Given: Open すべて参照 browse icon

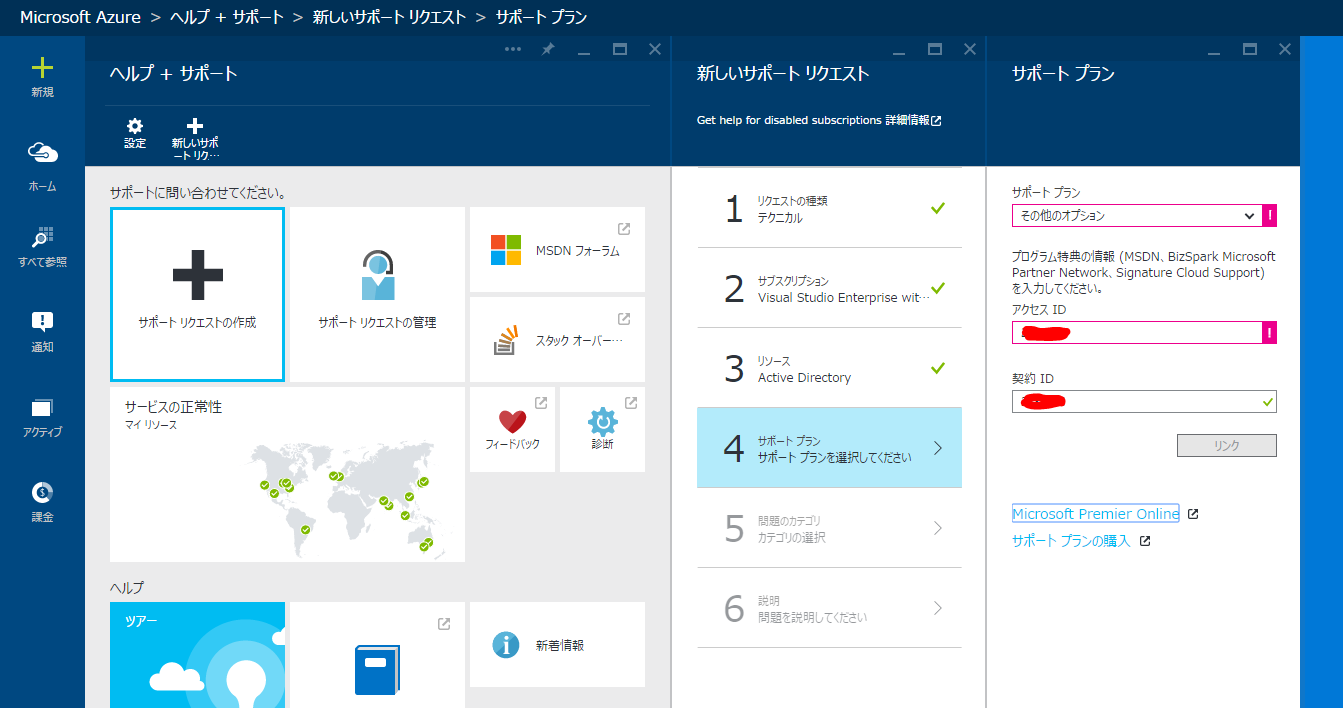Looking at the screenshot, I should coord(42,238).
